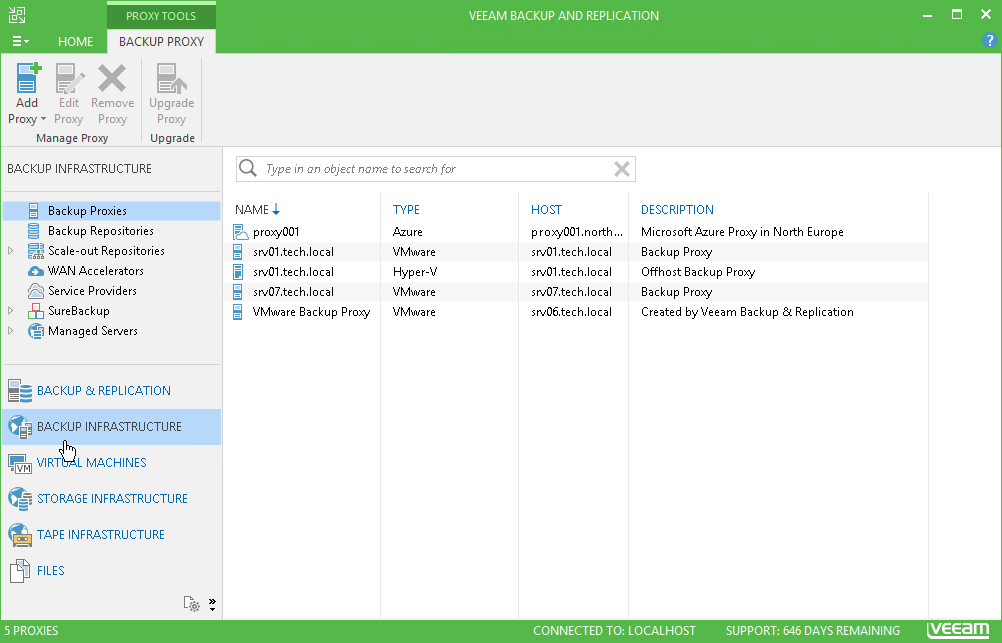Click the Backup Proxies tree icon
This screenshot has height=643, width=1002.
[34, 211]
